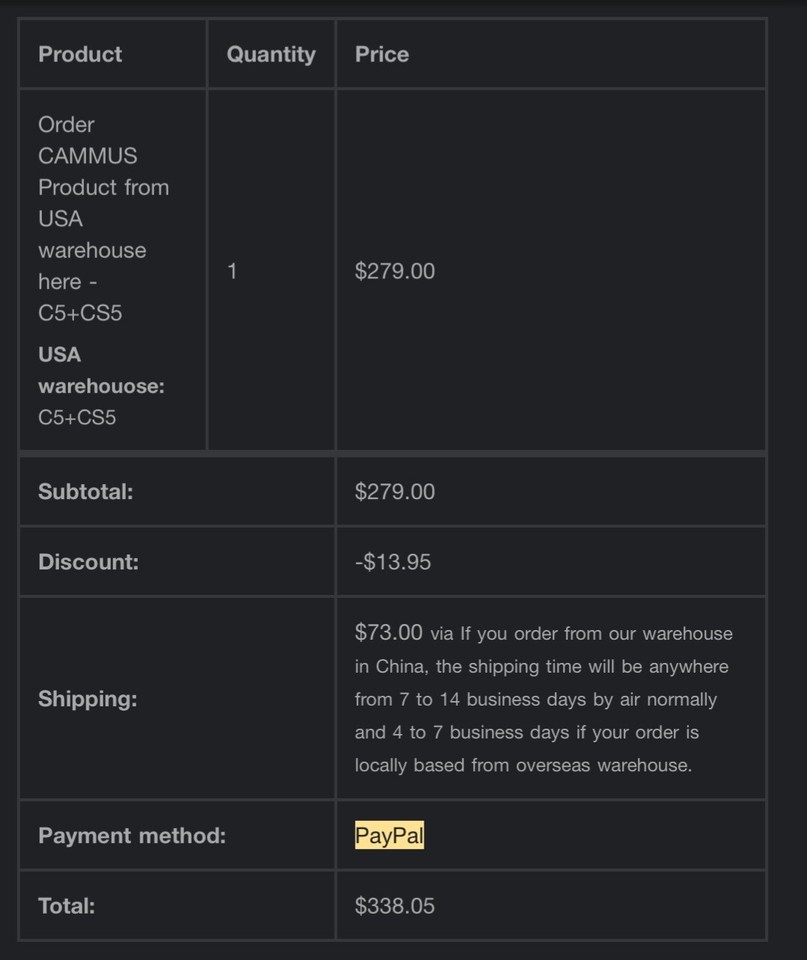Click the subtotal amount $279.00
The image size is (807, 960).
pyautogui.click(x=395, y=491)
